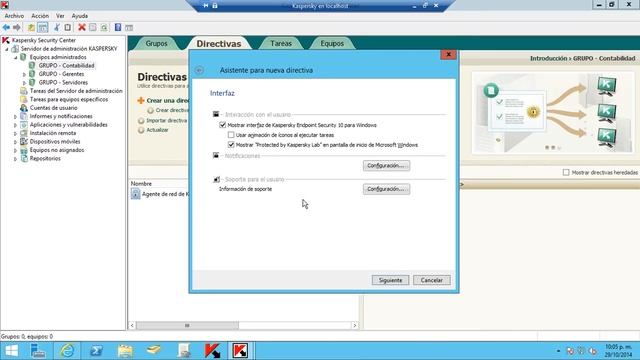The image size is (640, 360).
Task: Uncheck Mostrar Protected by Kaspersky Lab option
Action: pyautogui.click(x=231, y=144)
